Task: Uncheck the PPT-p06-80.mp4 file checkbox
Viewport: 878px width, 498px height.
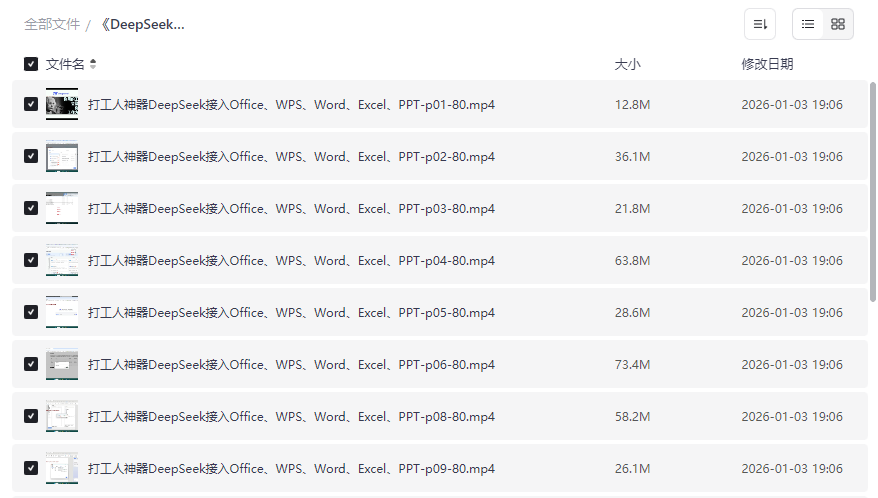Action: (x=31, y=364)
